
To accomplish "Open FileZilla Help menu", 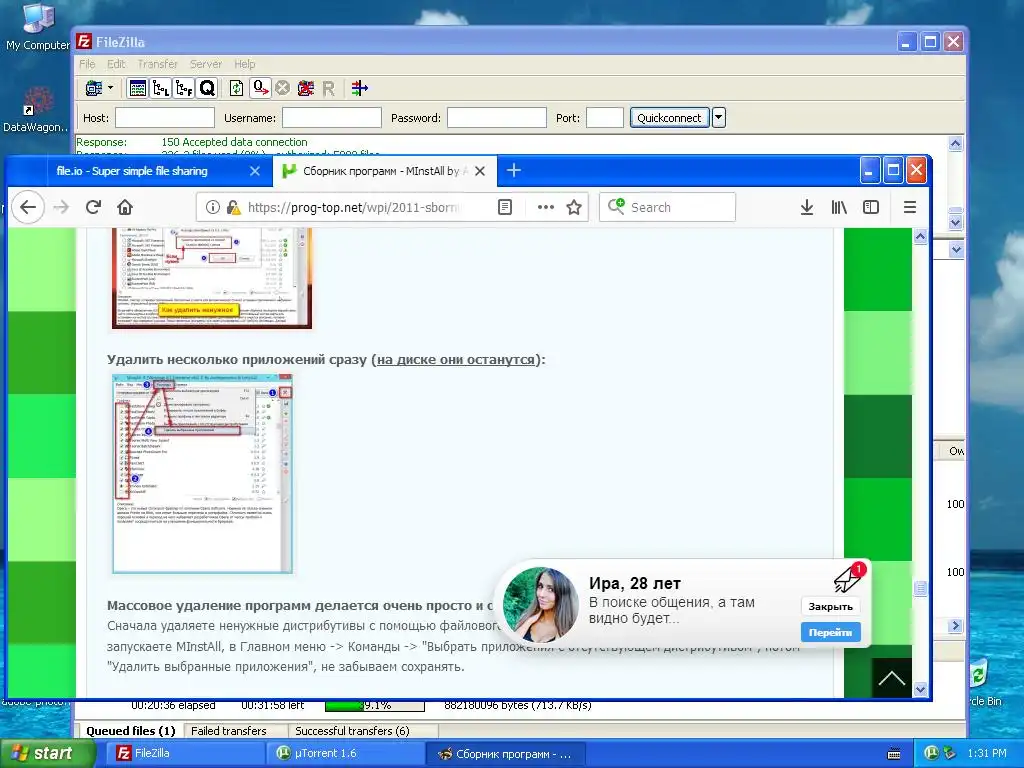I will (x=245, y=64).
